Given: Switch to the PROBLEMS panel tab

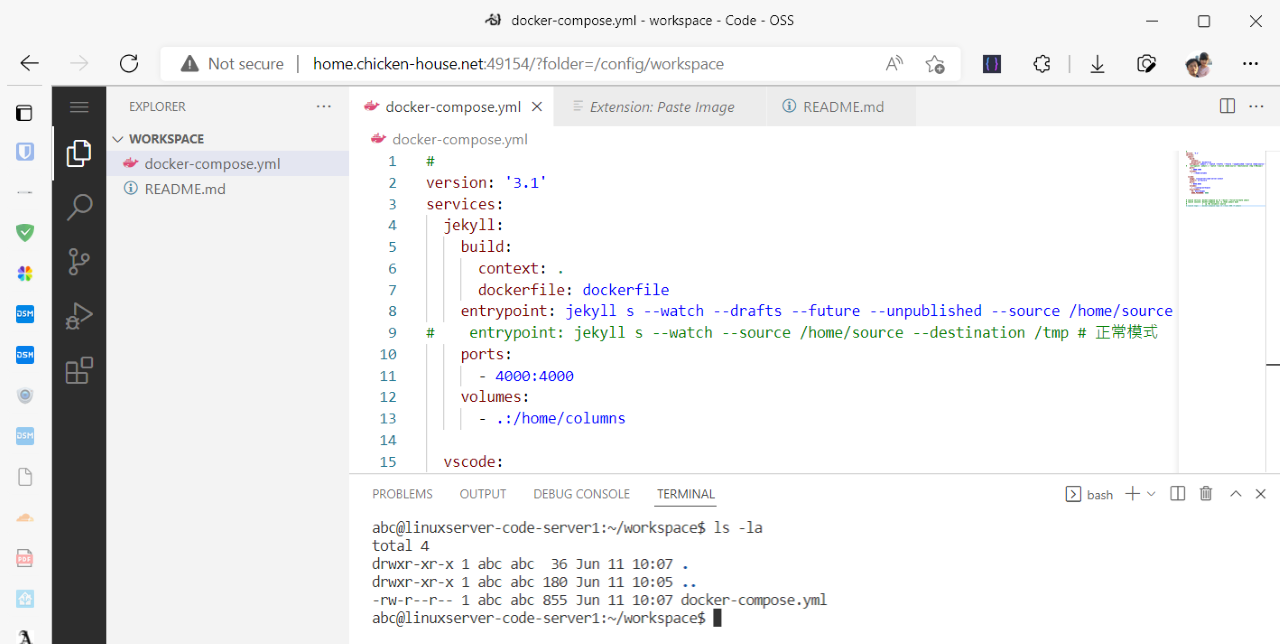Looking at the screenshot, I should click(x=402, y=494).
